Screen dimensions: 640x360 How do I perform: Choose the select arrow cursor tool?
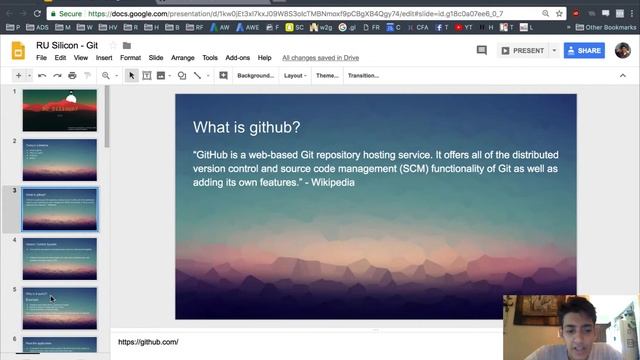click(131, 76)
